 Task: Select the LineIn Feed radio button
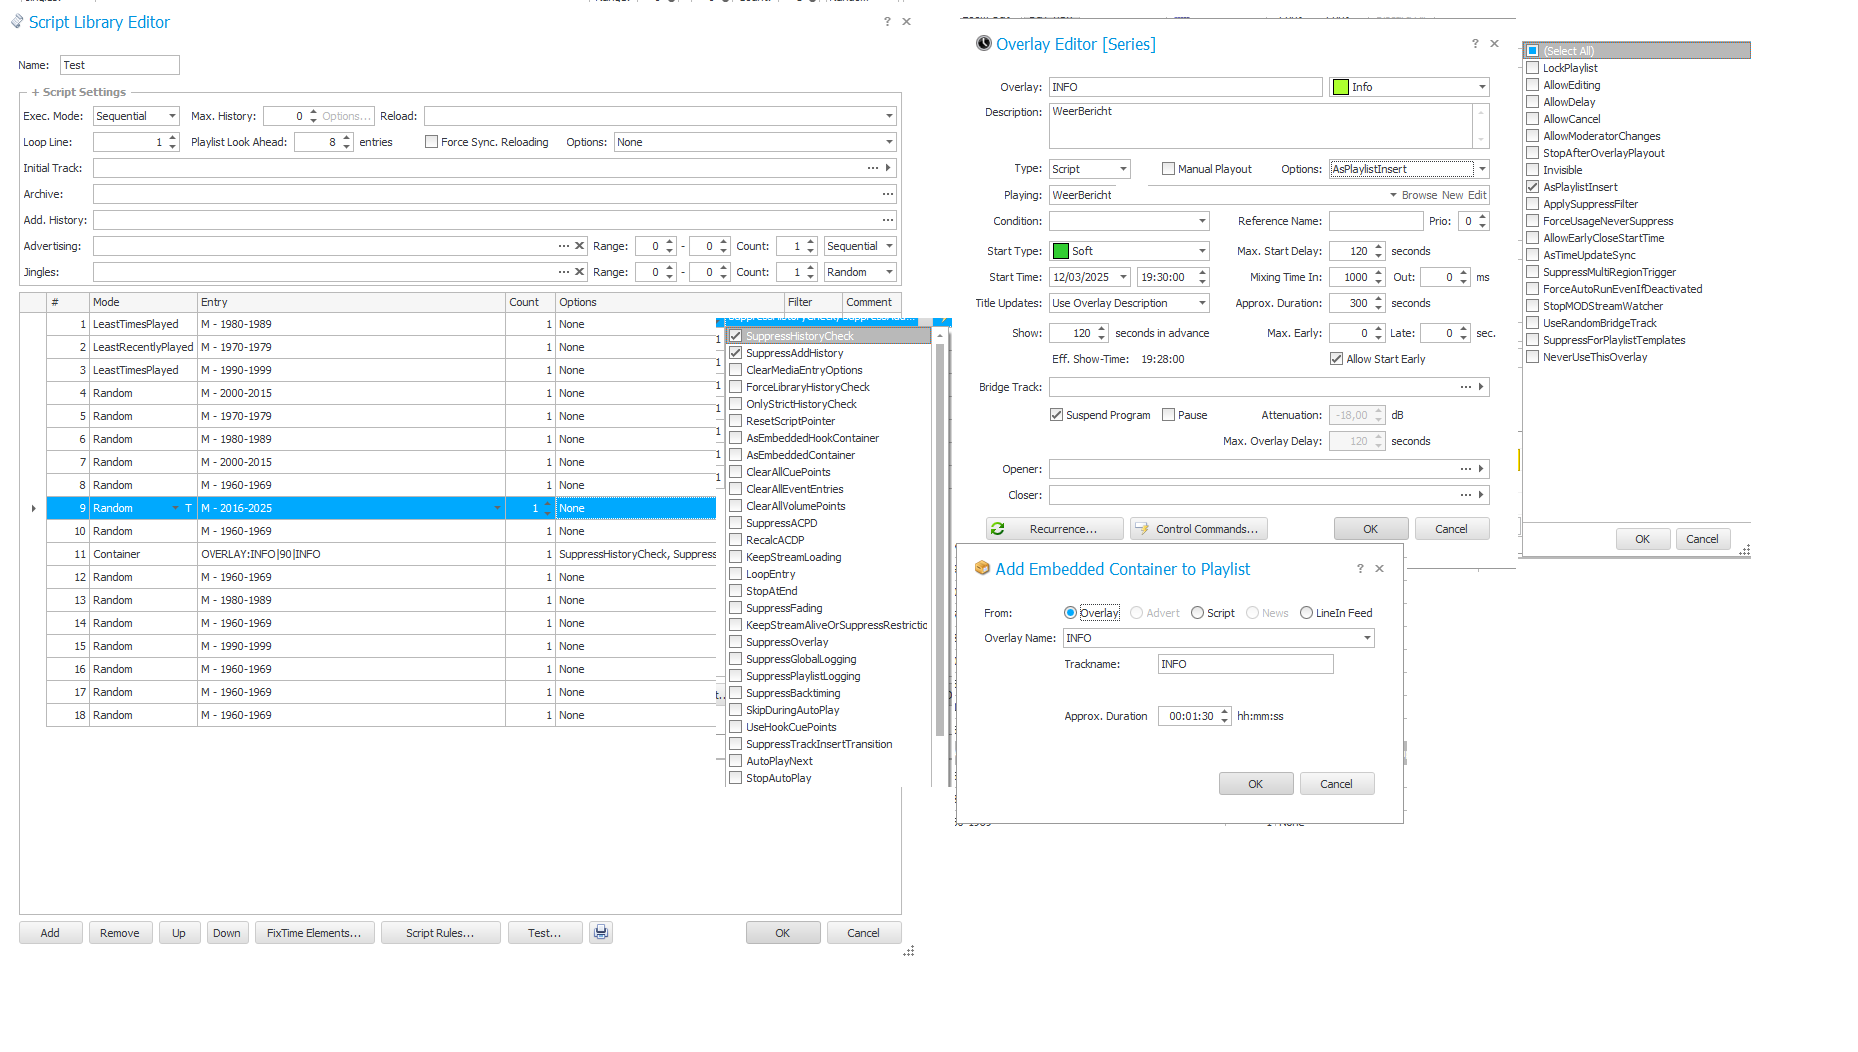(x=1306, y=613)
